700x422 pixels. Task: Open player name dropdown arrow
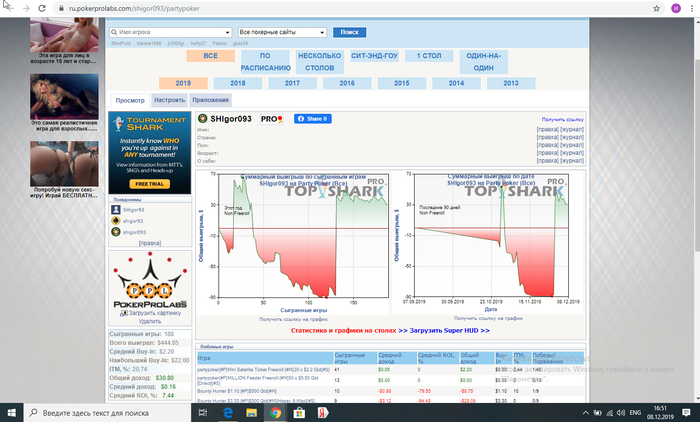click(x=228, y=32)
